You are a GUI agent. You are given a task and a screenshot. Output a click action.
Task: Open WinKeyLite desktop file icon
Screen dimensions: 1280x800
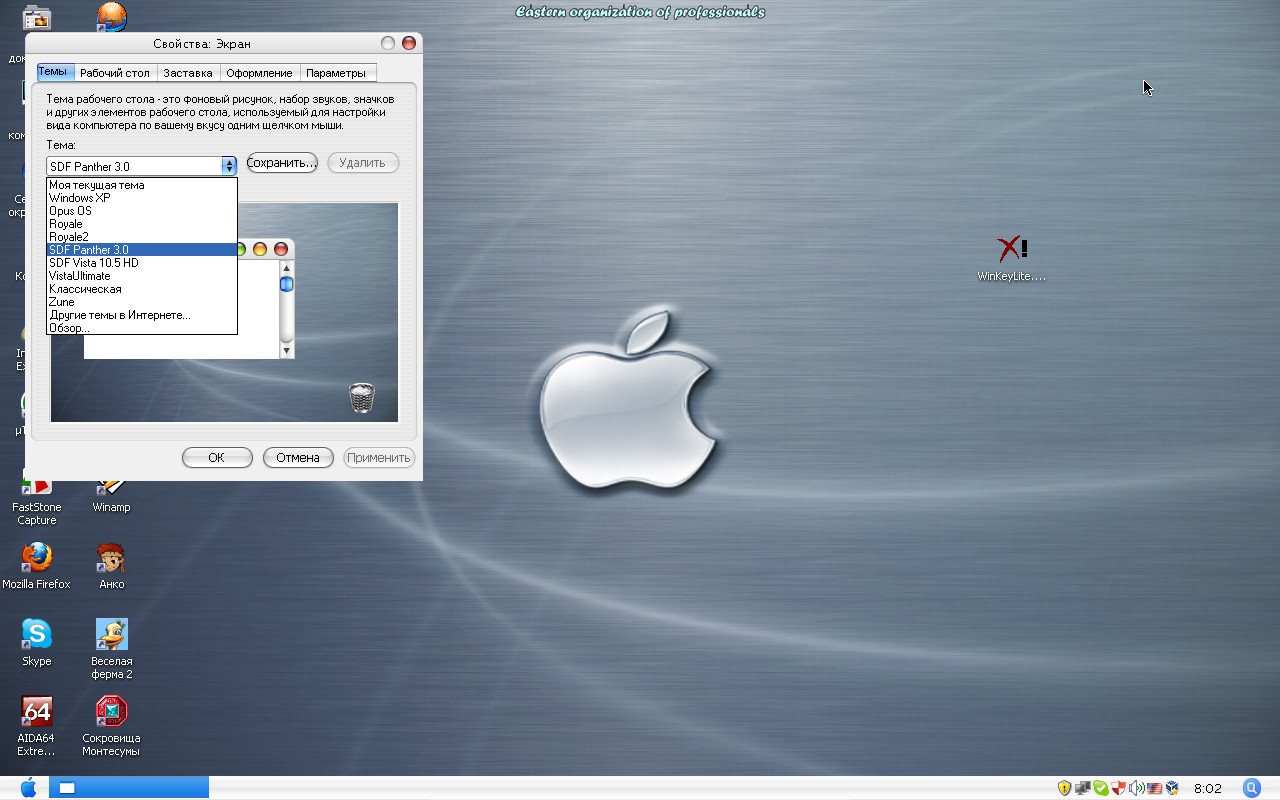[1012, 258]
